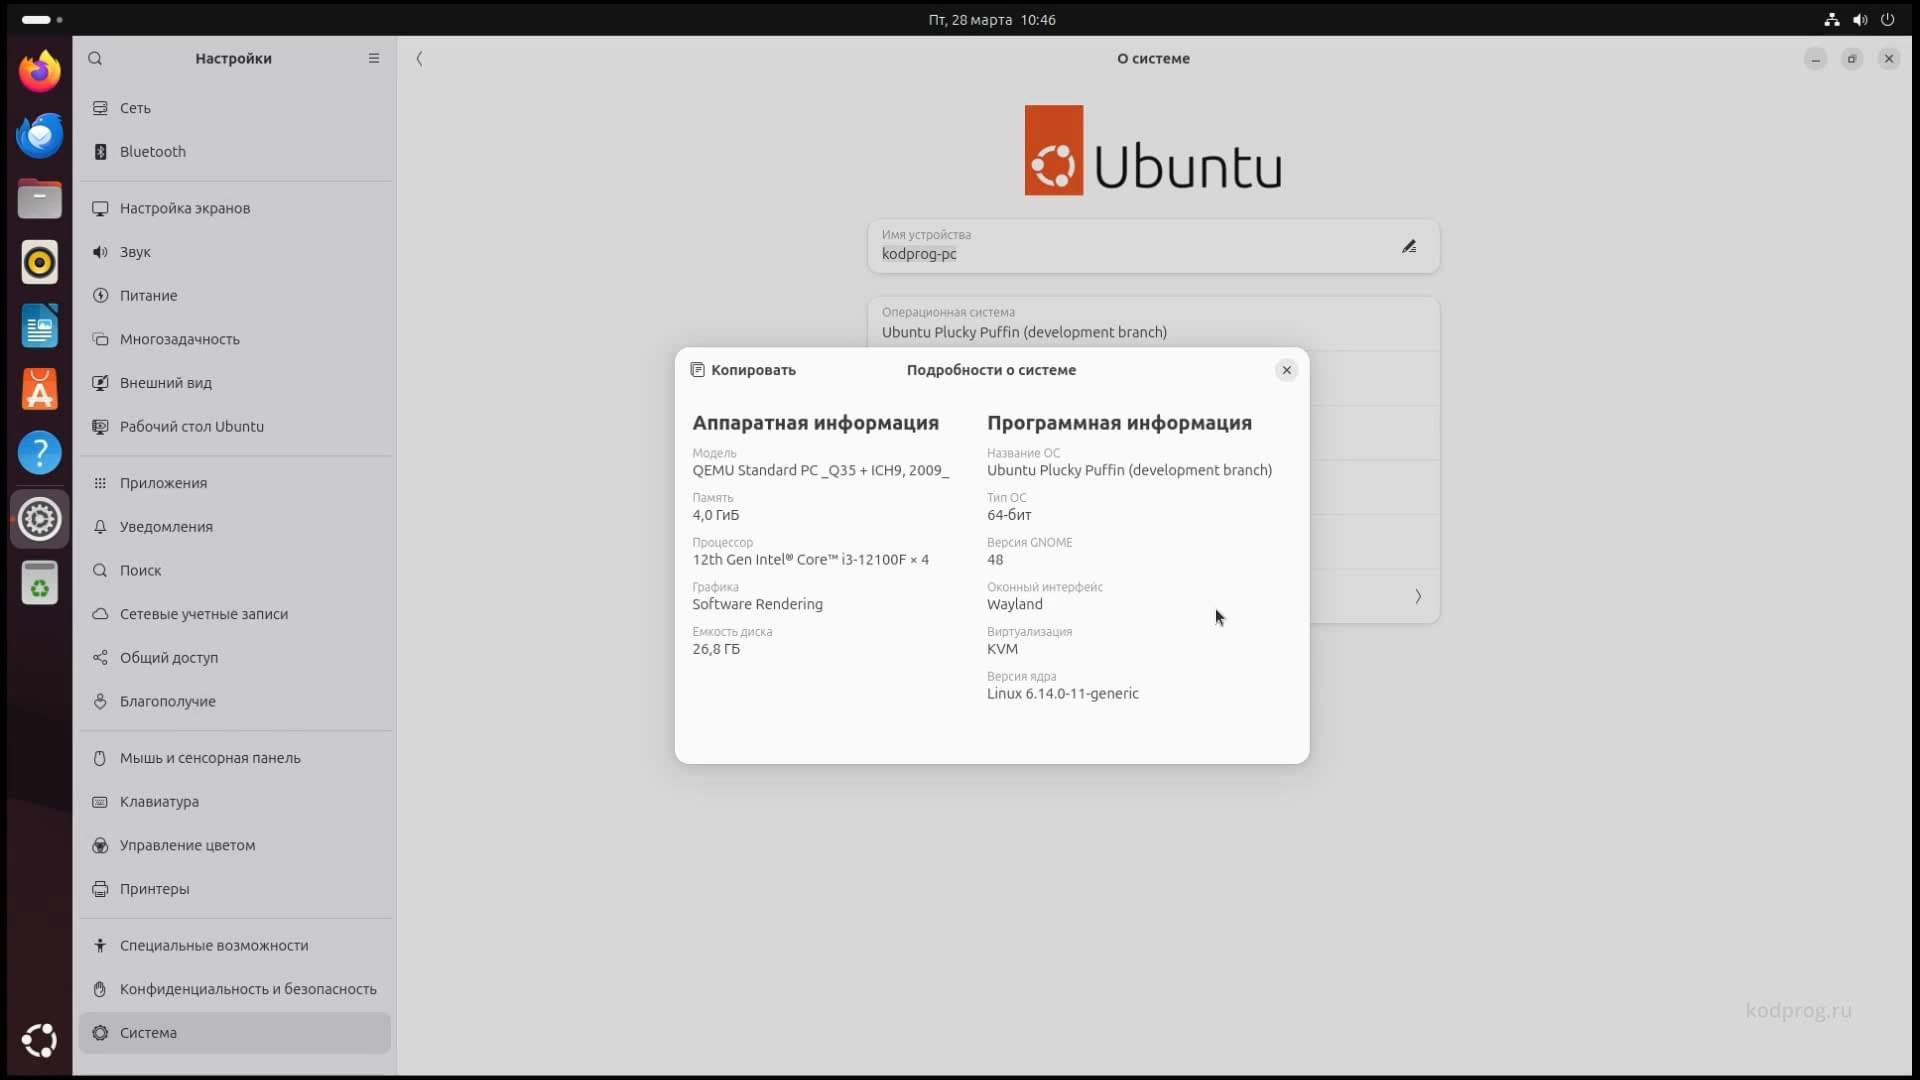Click kernel version Linux 6.14.0-11-generic
The height and width of the screenshot is (1080, 1920).
pos(1063,694)
